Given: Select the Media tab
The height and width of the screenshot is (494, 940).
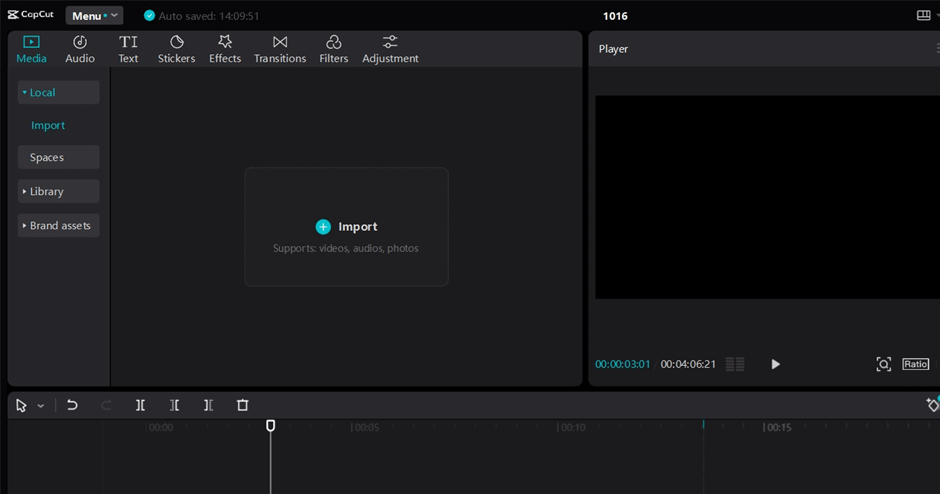Looking at the screenshot, I should [x=31, y=49].
